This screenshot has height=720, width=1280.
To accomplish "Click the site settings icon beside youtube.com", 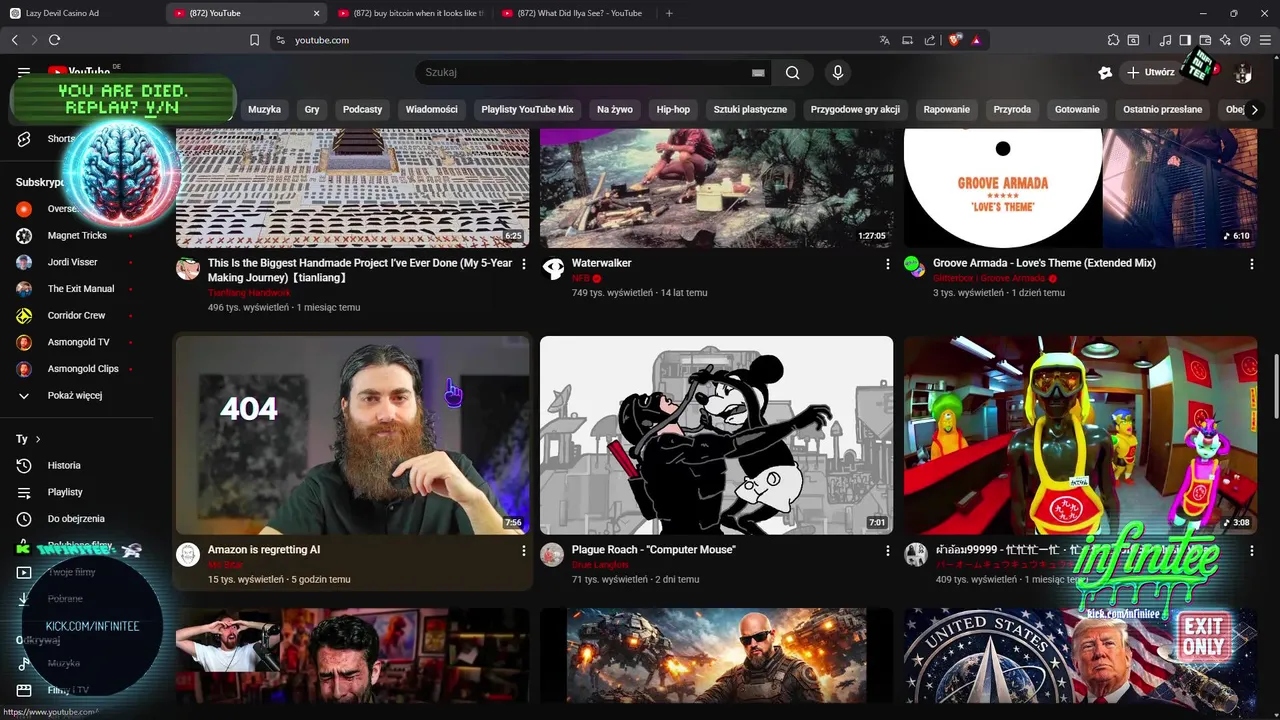I will pos(280,40).
